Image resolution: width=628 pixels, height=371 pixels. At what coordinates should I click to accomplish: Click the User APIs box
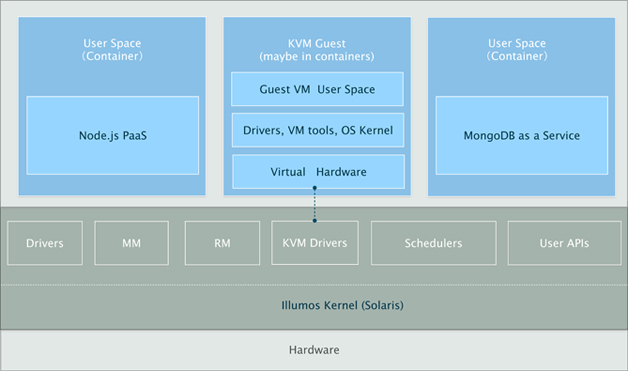[x=564, y=243]
